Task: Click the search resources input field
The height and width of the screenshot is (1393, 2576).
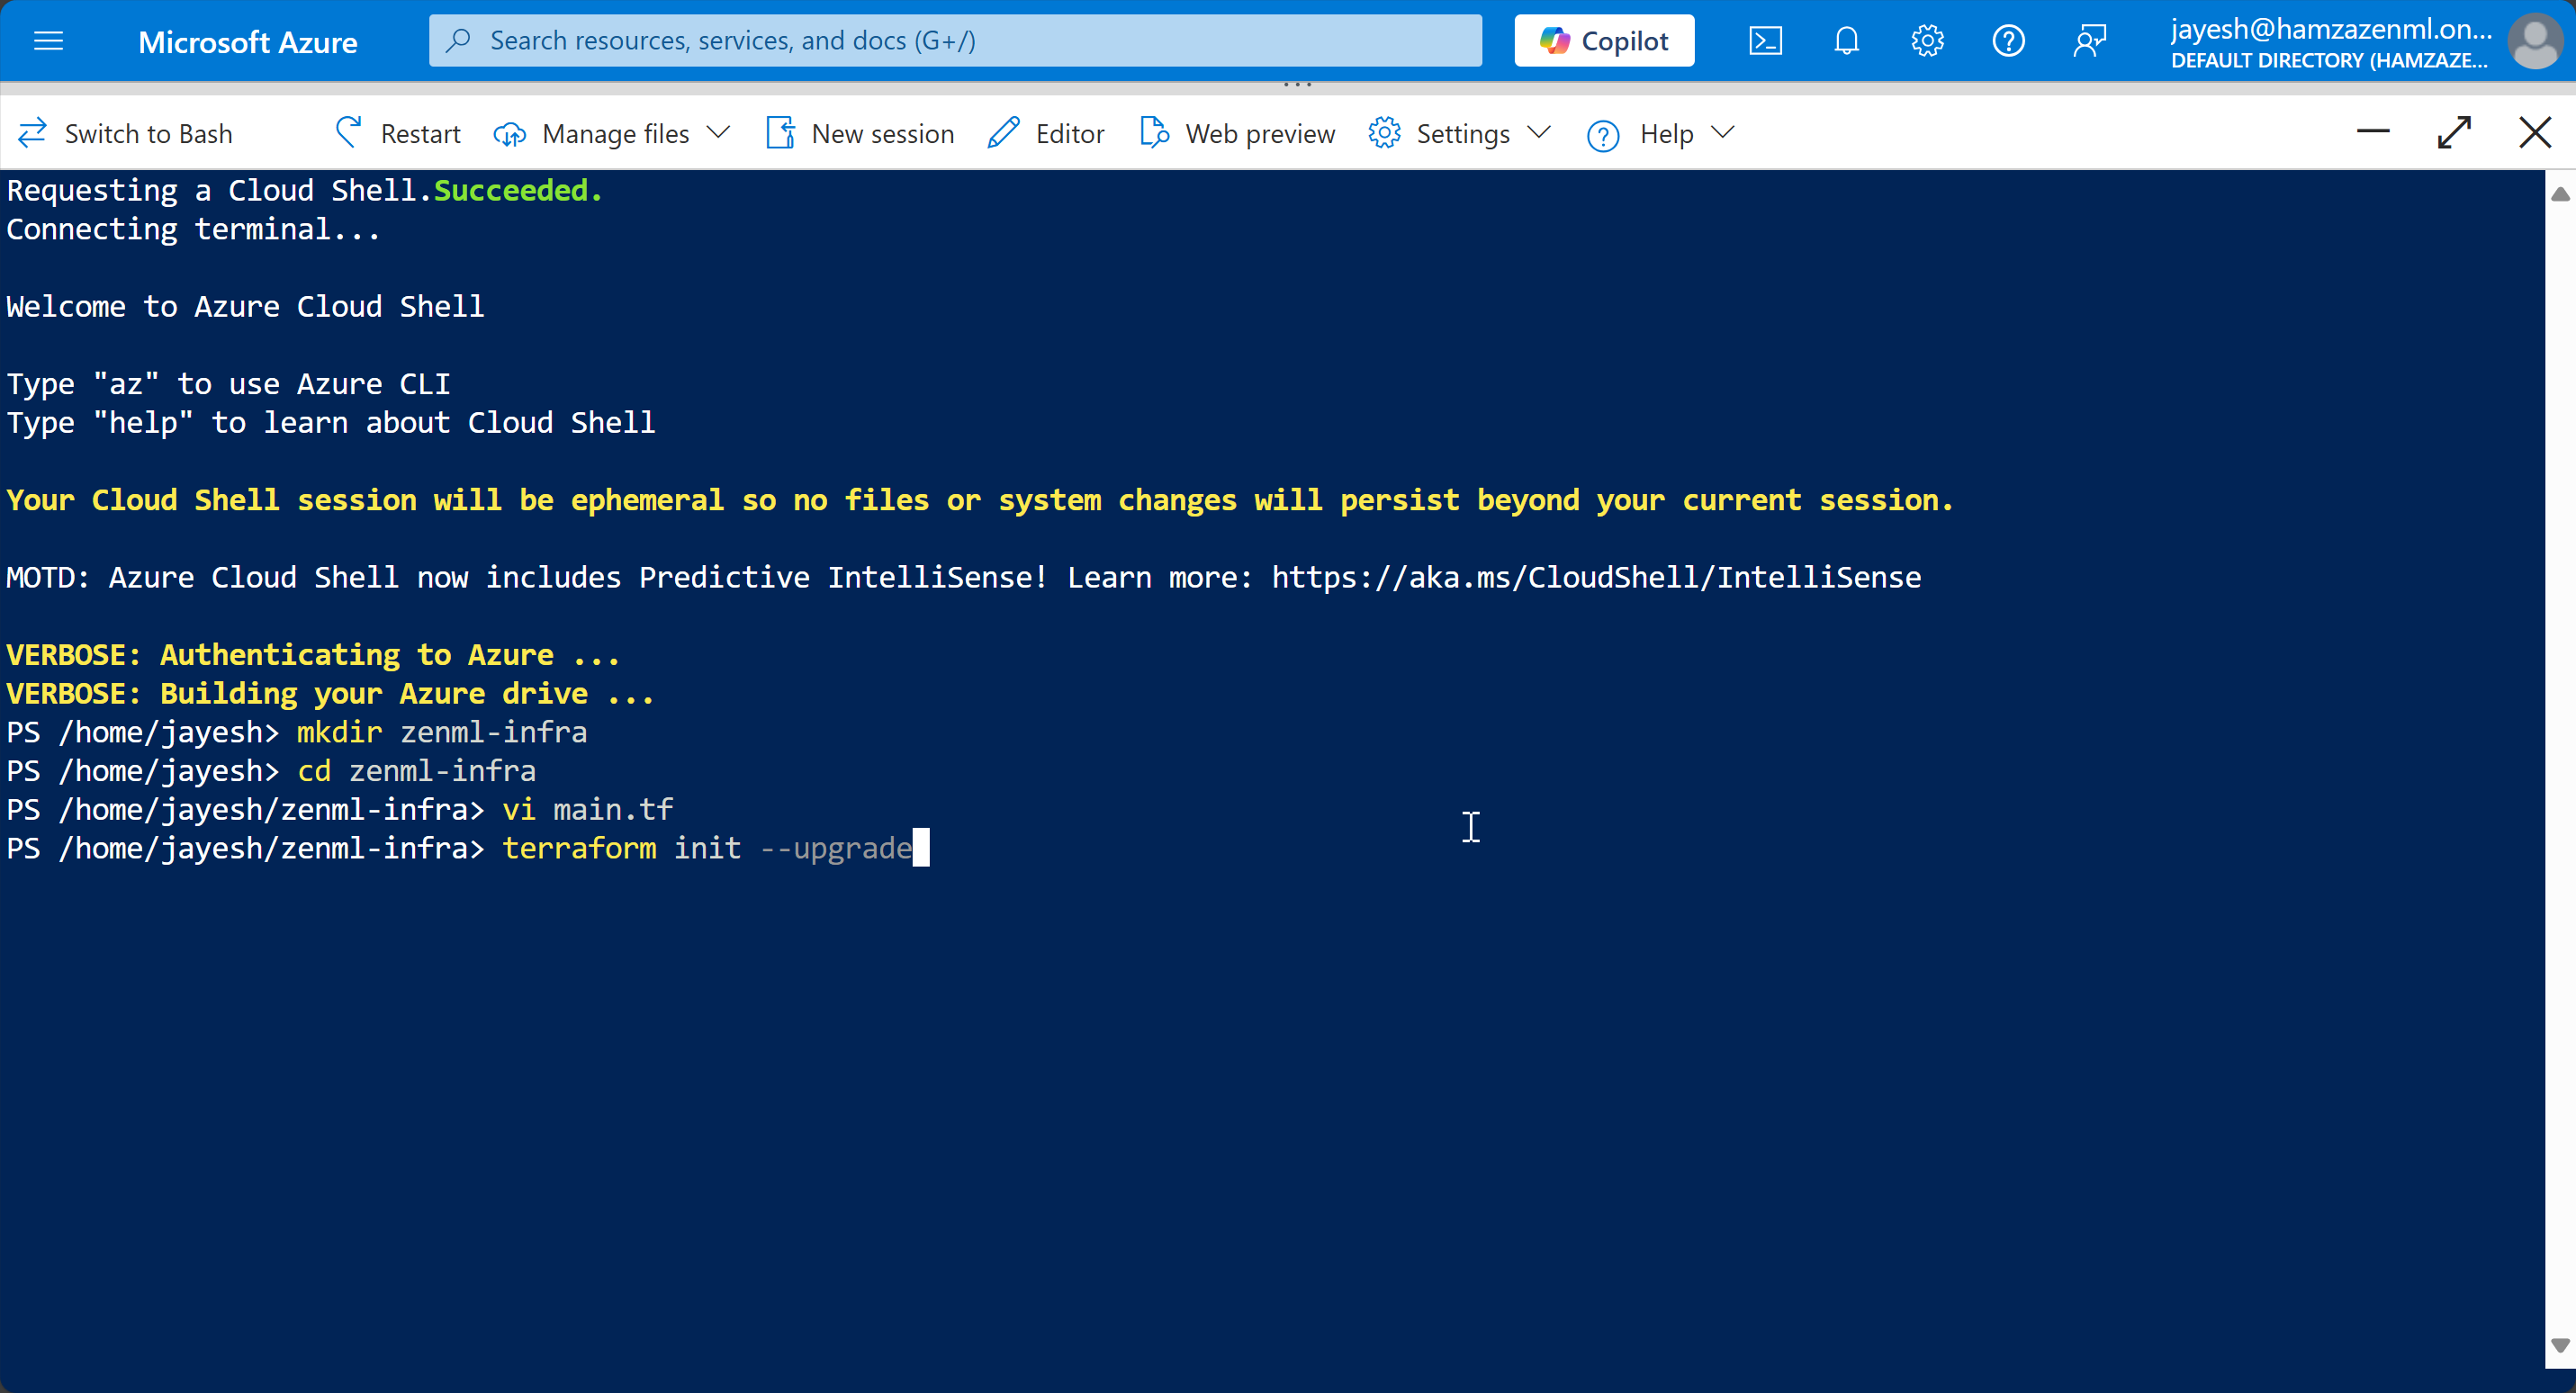Action: point(955,40)
